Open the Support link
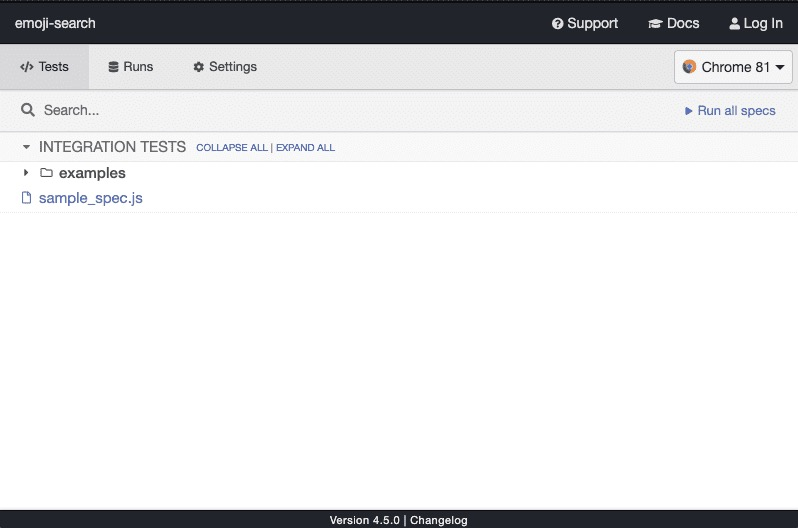The width and height of the screenshot is (798, 528). click(x=585, y=23)
